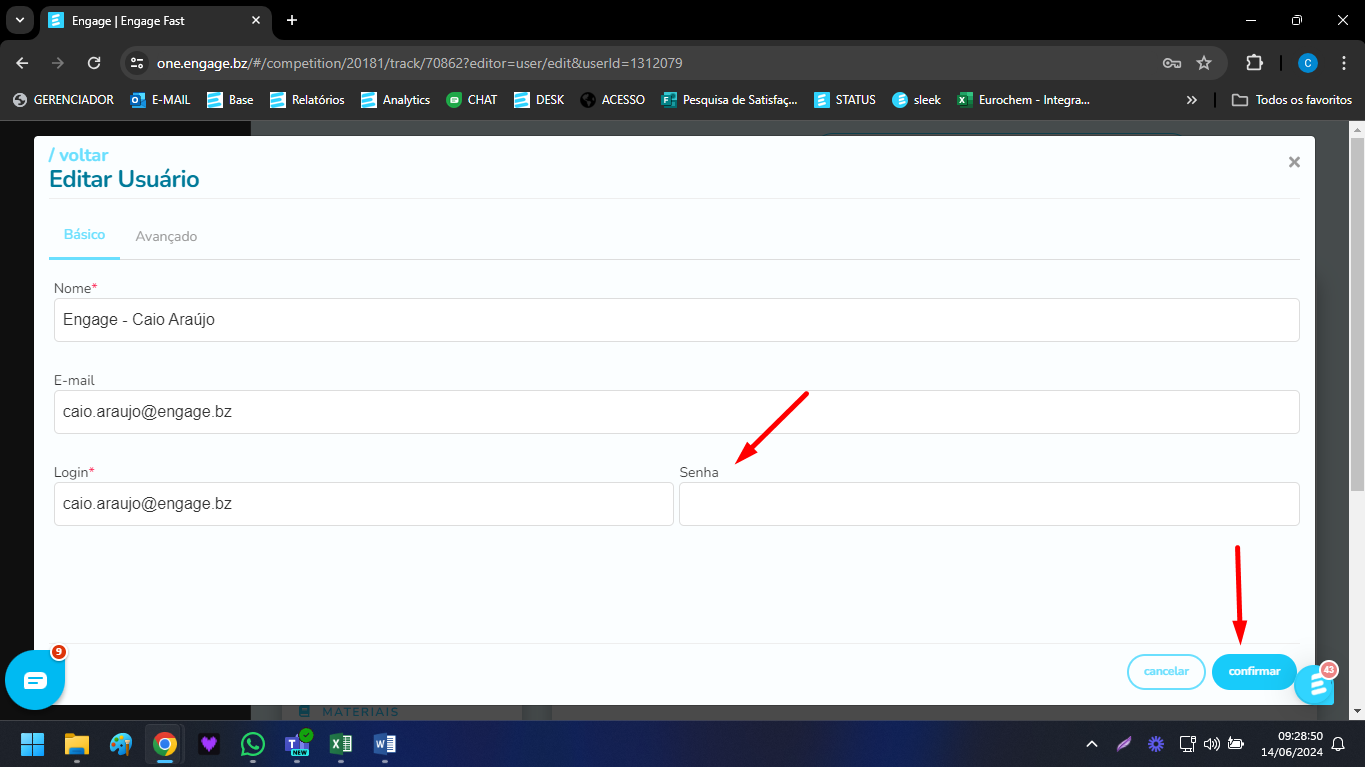Open Word from the taskbar

[385, 744]
